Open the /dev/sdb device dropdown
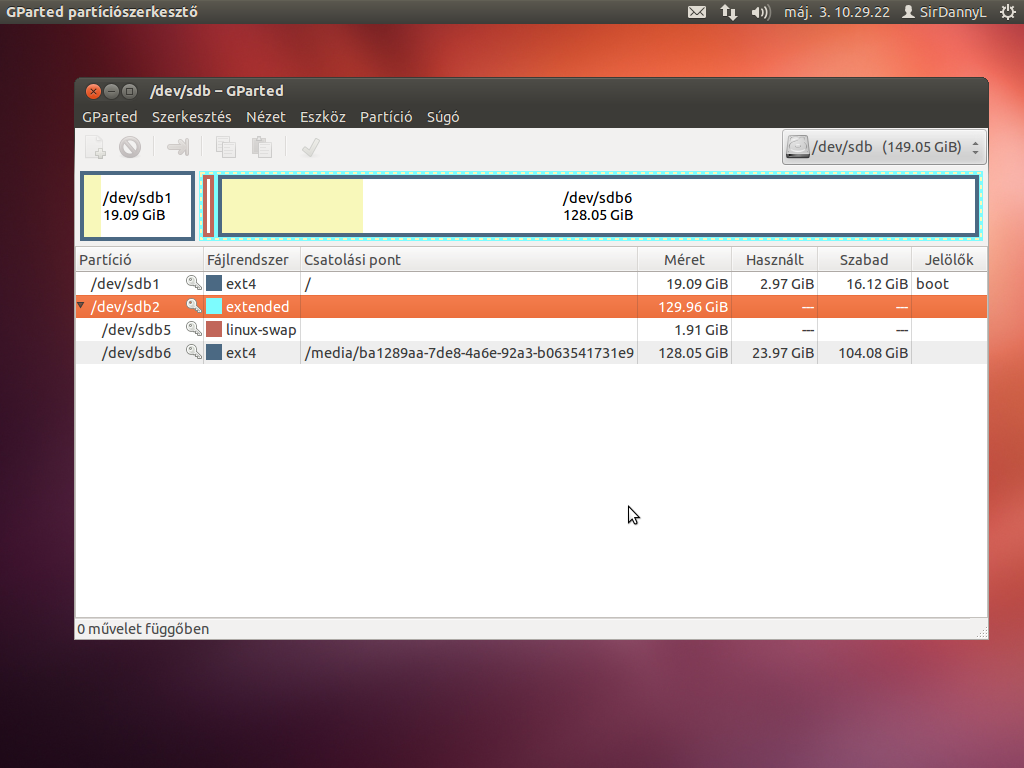This screenshot has height=768, width=1024. point(884,147)
